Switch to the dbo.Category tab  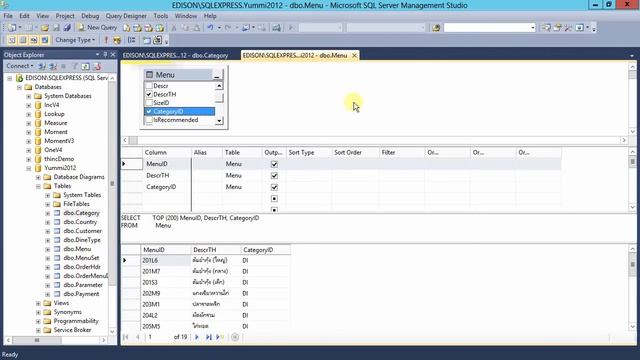176,55
